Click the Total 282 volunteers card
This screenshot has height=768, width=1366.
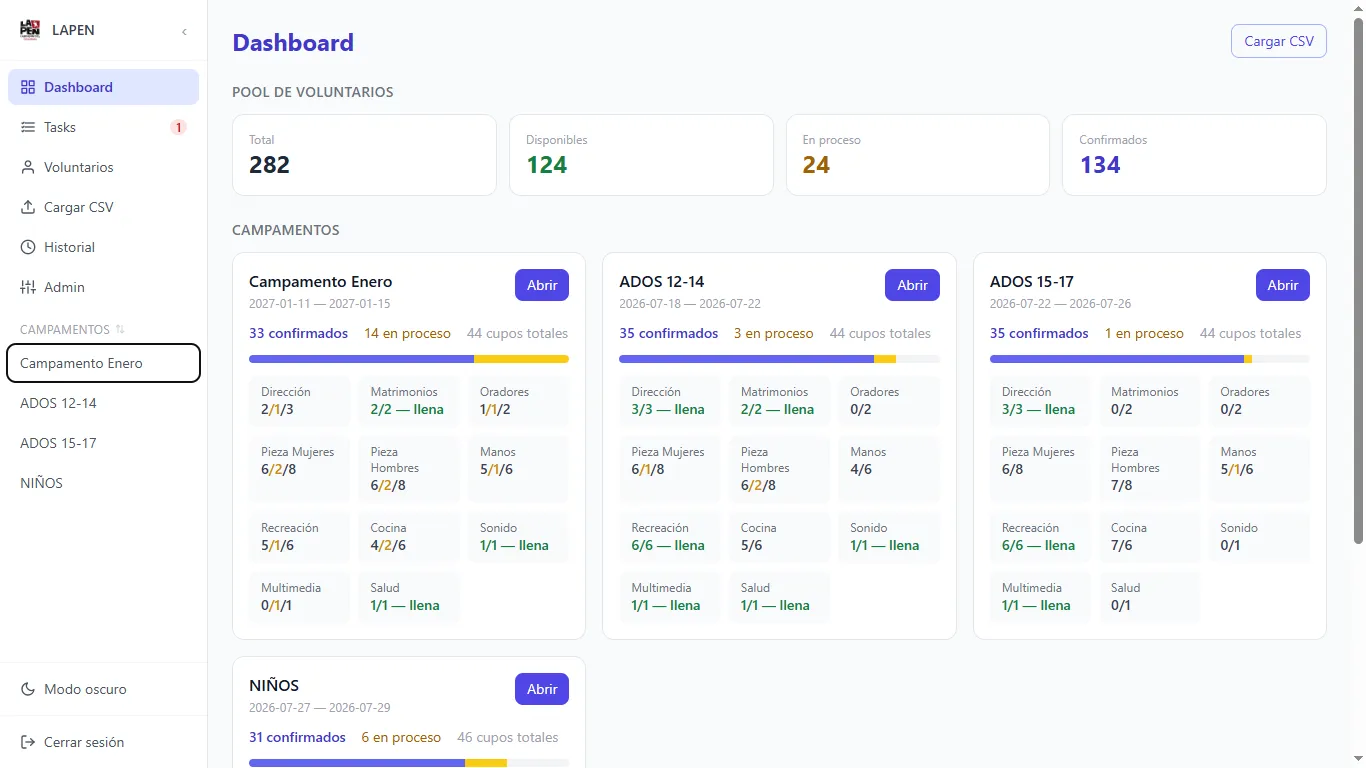tap(364, 155)
